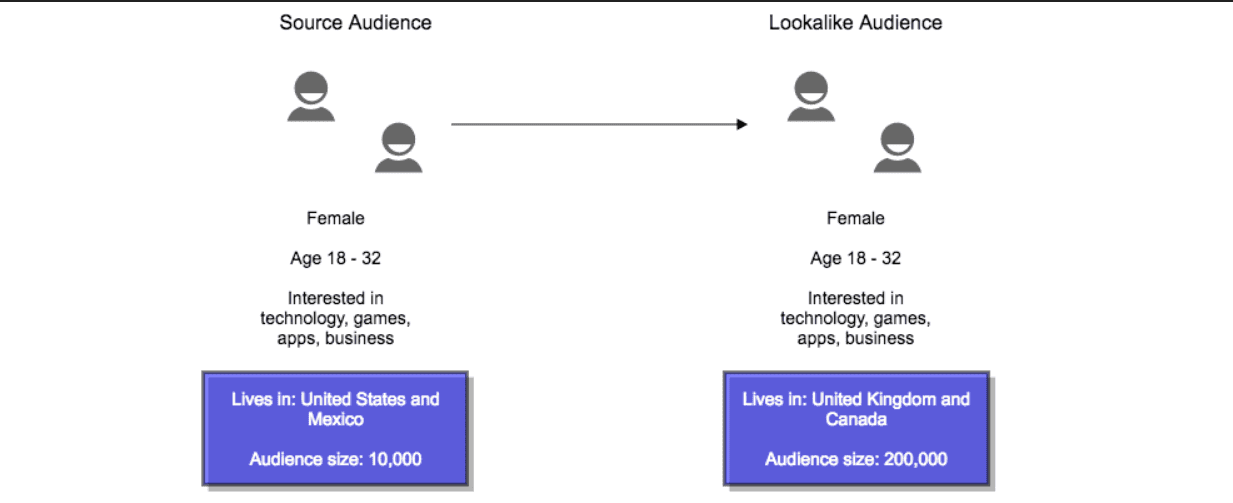Click the upper person icon under Source Audience

pyautogui.click(x=311, y=97)
